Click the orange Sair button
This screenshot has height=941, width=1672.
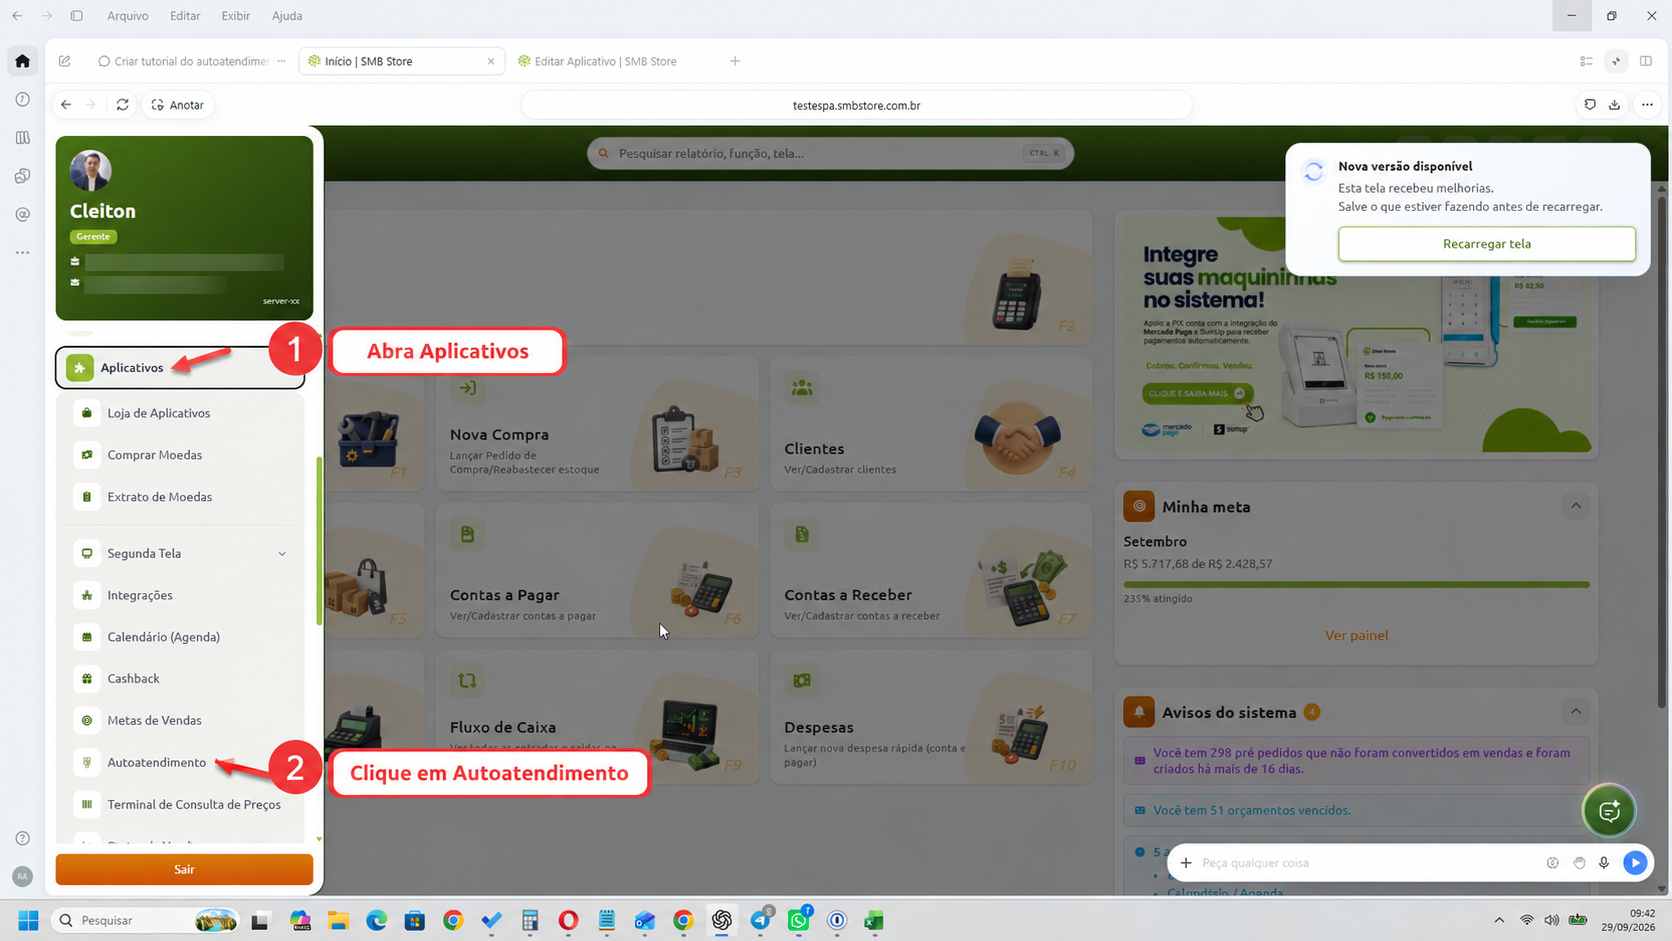coord(184,870)
